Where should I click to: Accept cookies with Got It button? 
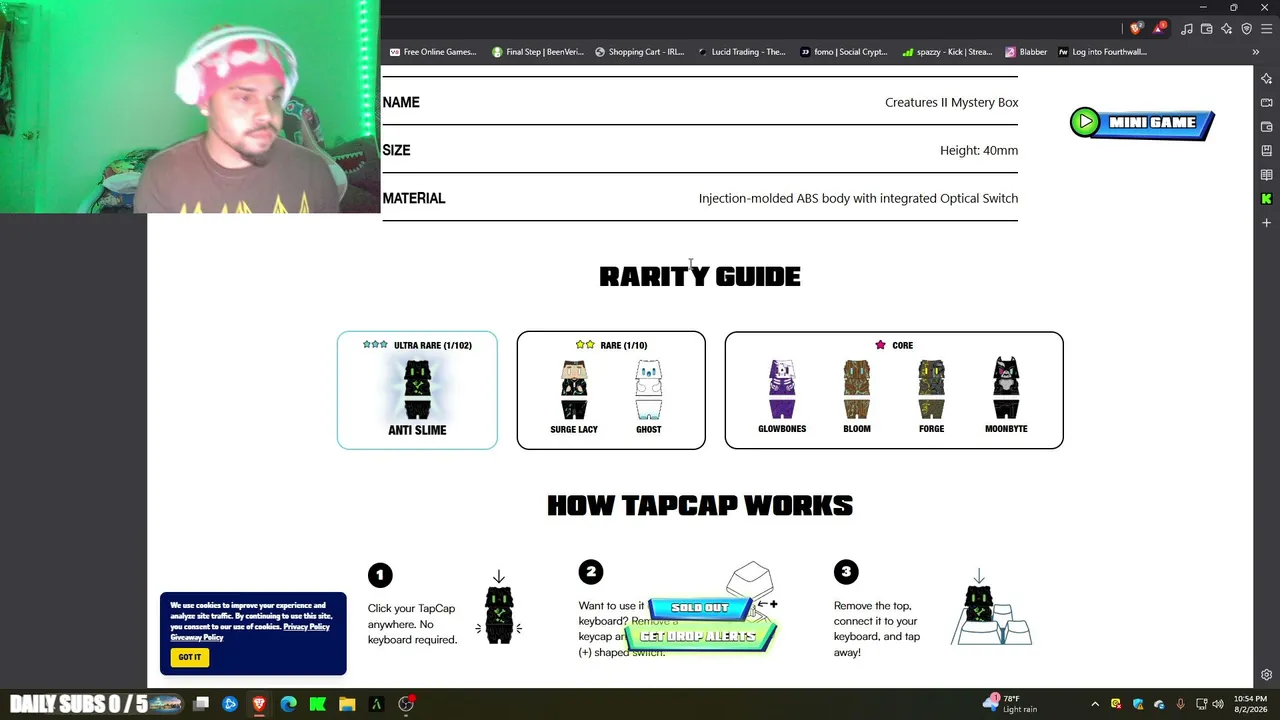click(189, 657)
